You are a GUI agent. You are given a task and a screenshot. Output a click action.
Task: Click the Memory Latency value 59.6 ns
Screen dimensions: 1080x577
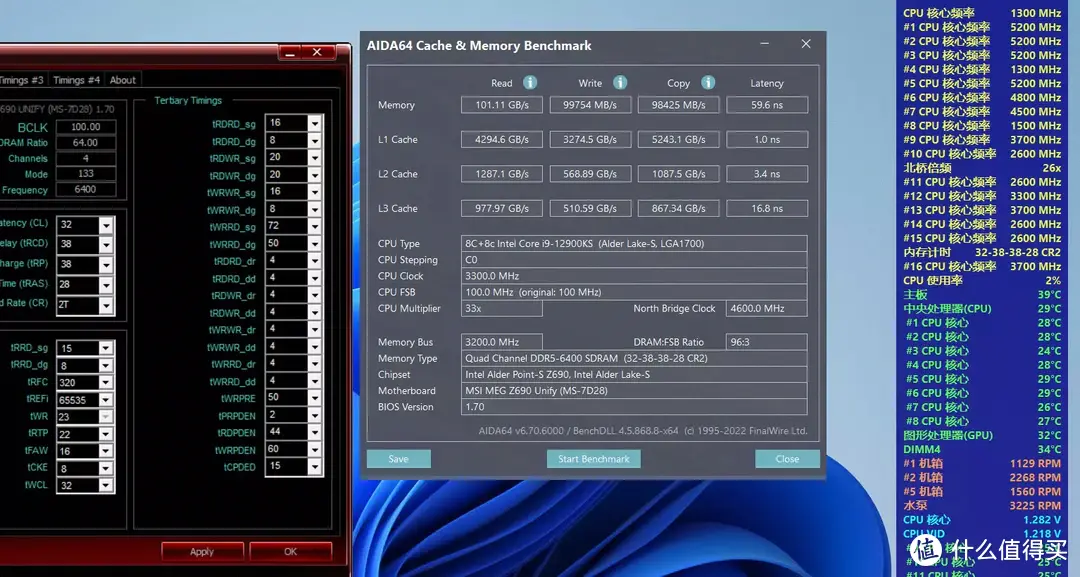click(767, 105)
